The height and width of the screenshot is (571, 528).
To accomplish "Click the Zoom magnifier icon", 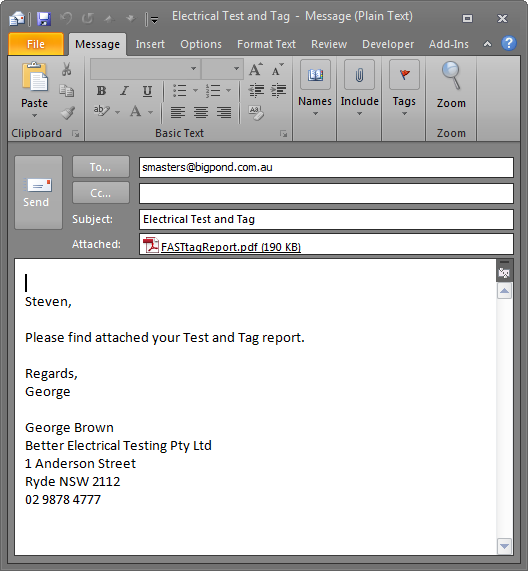I will (451, 76).
